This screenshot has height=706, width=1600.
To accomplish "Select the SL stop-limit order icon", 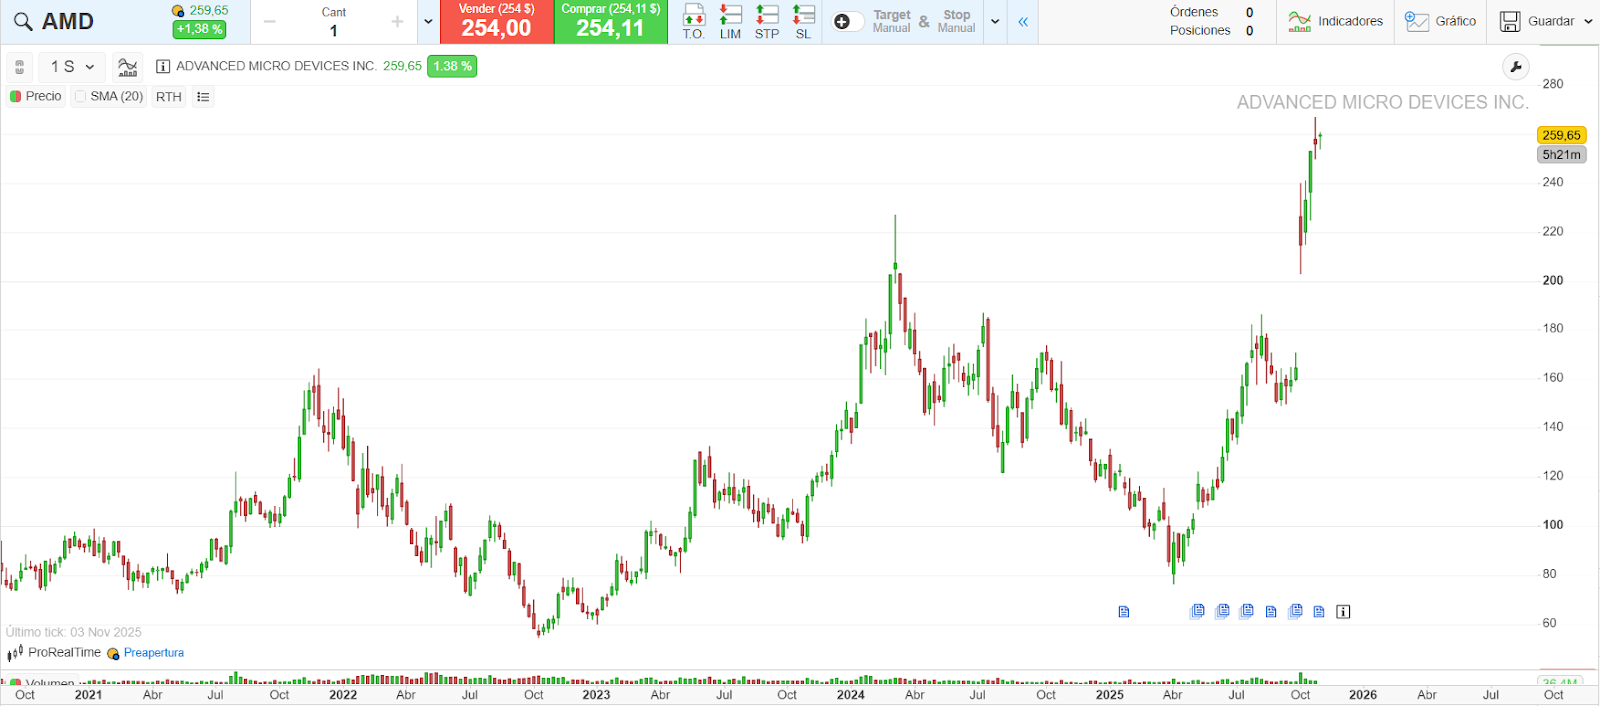I will tap(803, 21).
